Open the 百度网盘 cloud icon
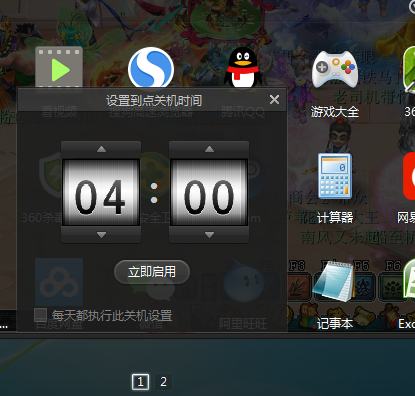Image resolution: width=415 pixels, height=396 pixels. point(59,282)
